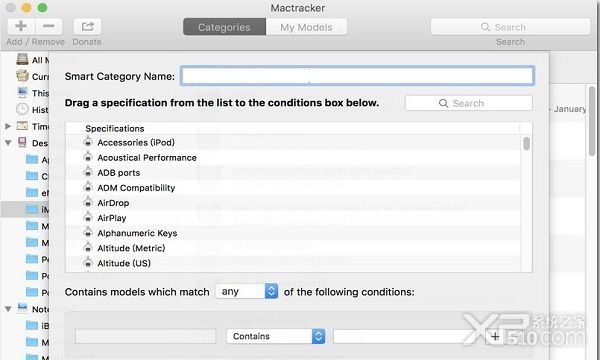The width and height of the screenshot is (600, 360).
Task: Click the main window model list scrollbar
Action: click(x=592, y=121)
